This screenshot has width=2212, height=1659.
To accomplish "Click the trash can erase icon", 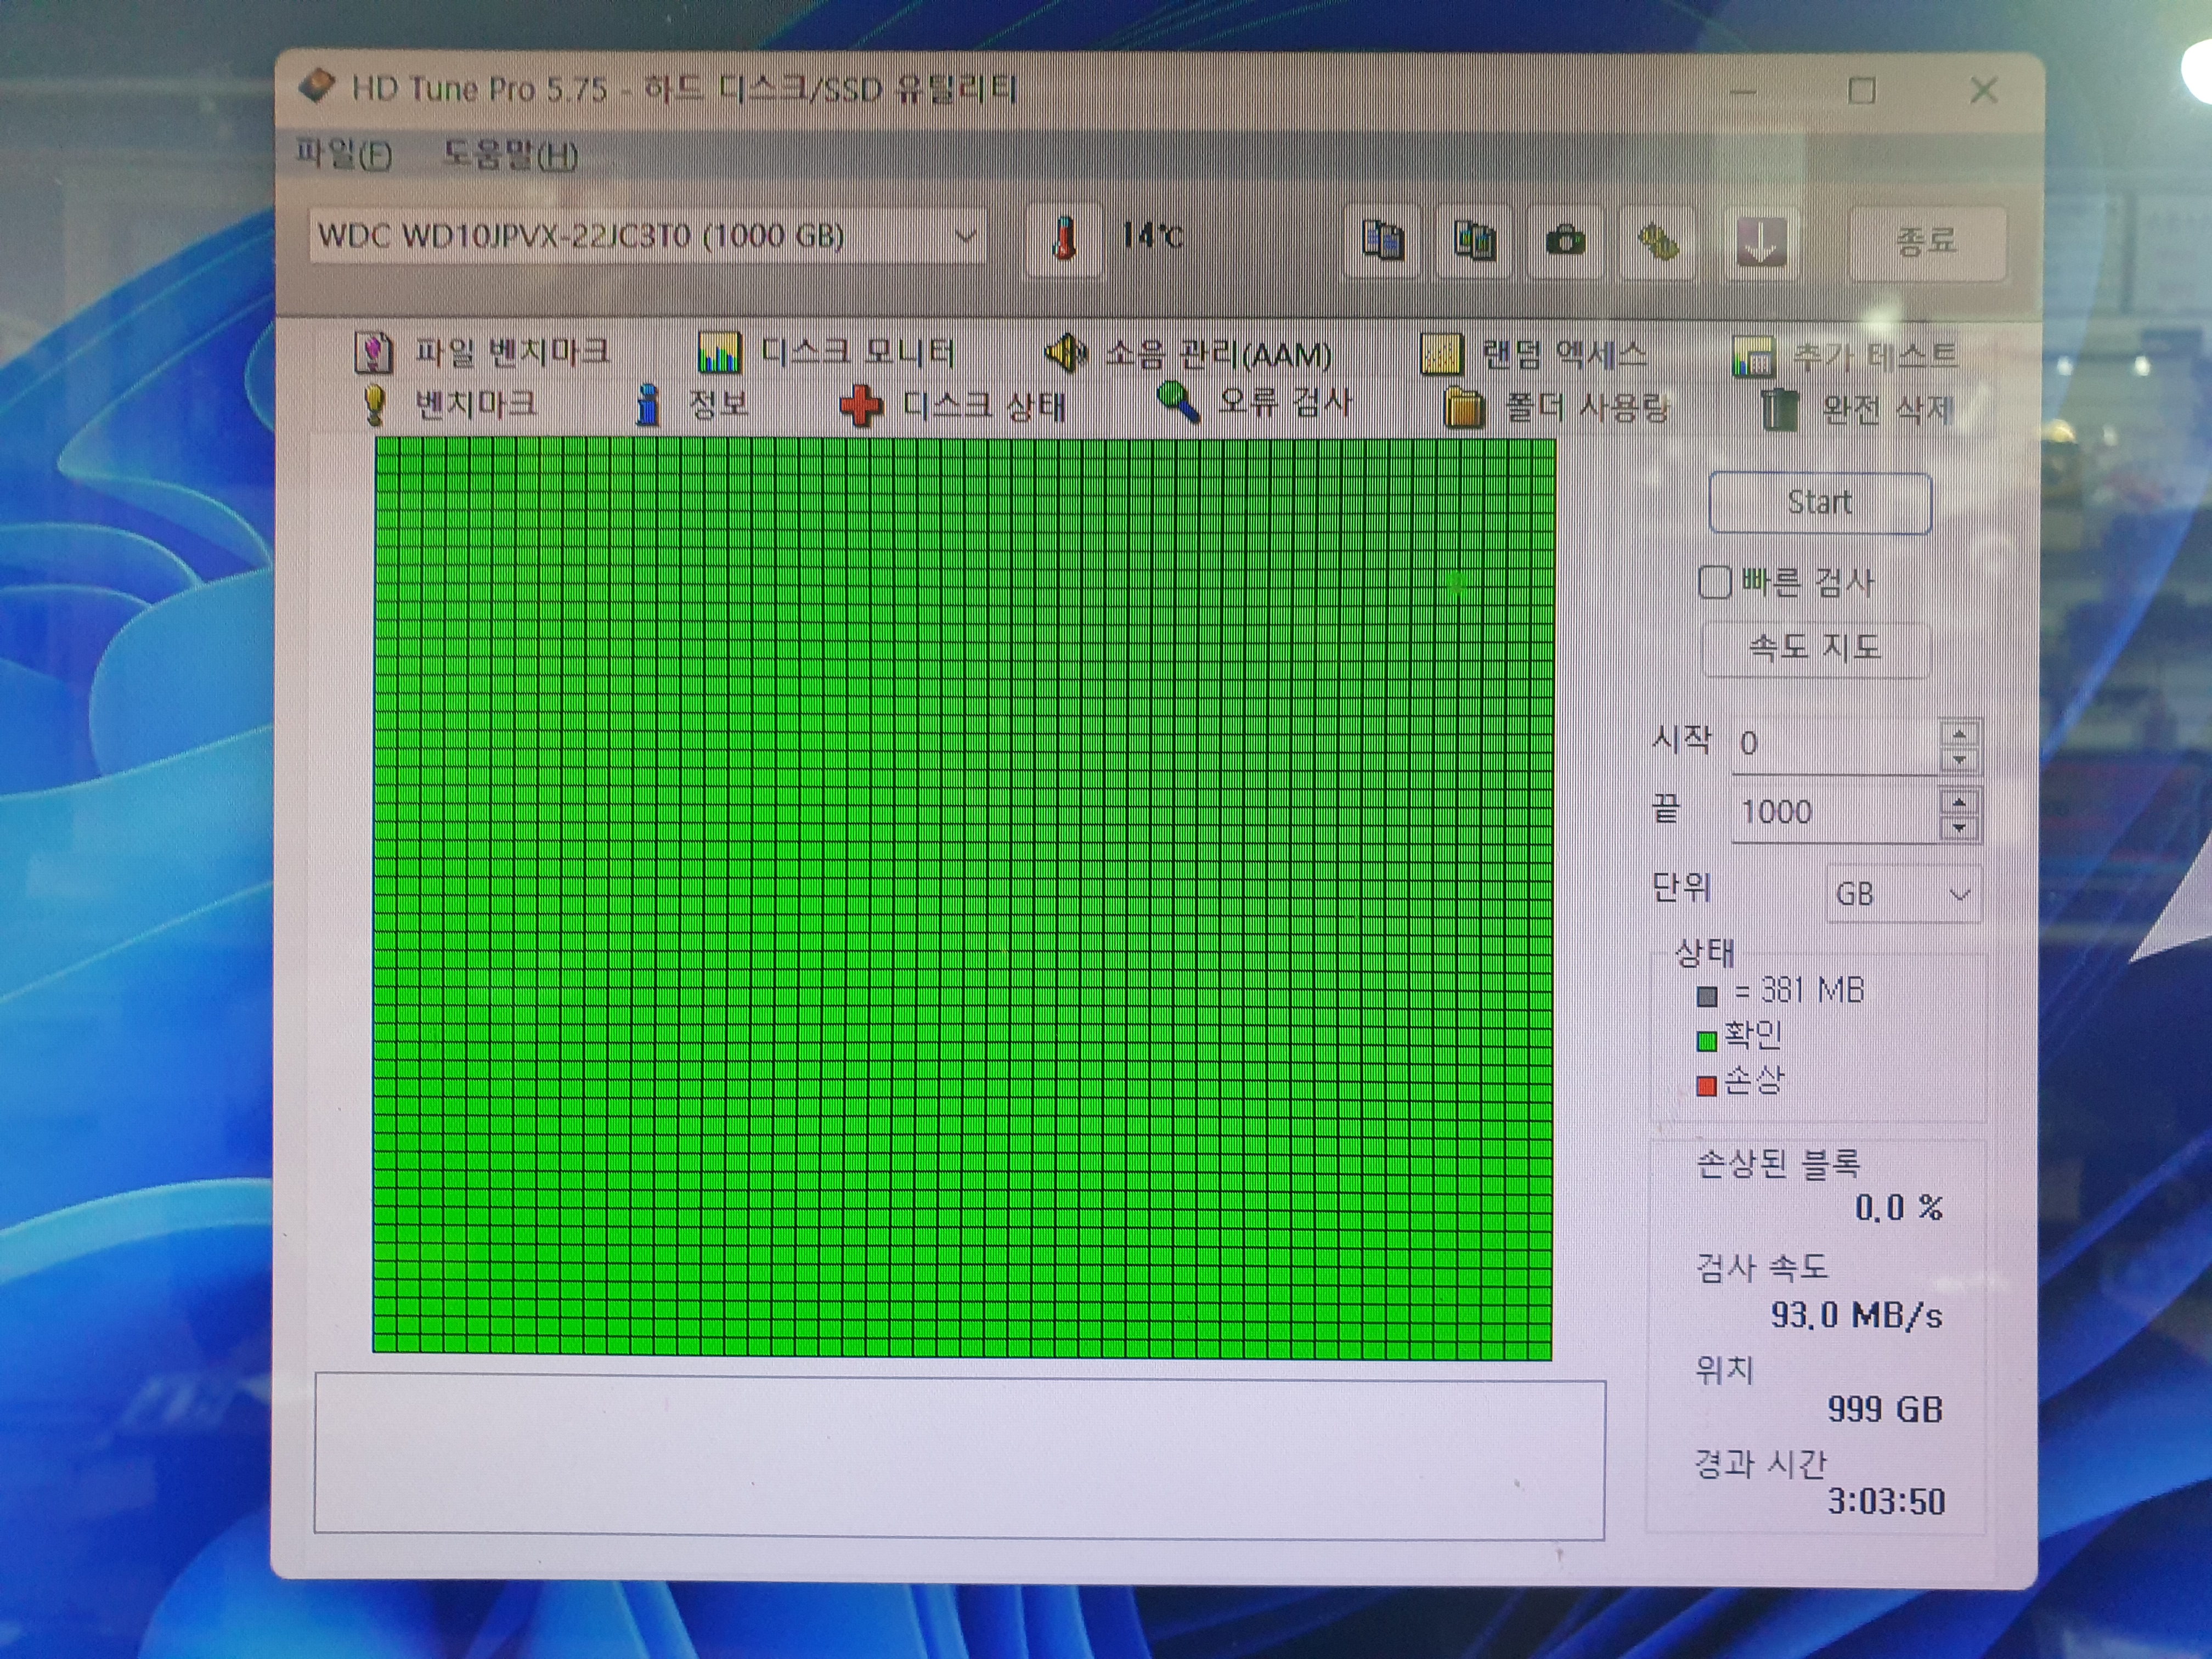I will tap(1779, 410).
